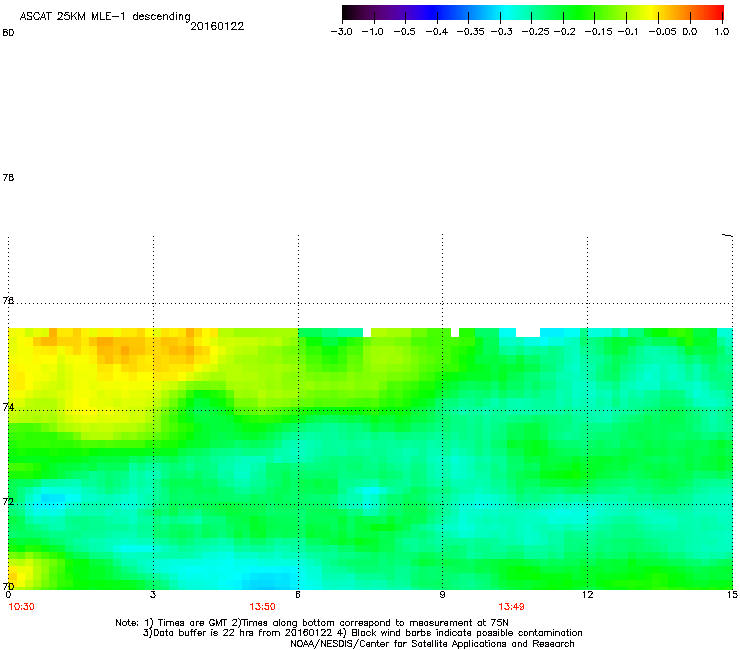Click the note line "Data buffer is 22 hrs"
The image size is (740, 650).
pos(362,633)
